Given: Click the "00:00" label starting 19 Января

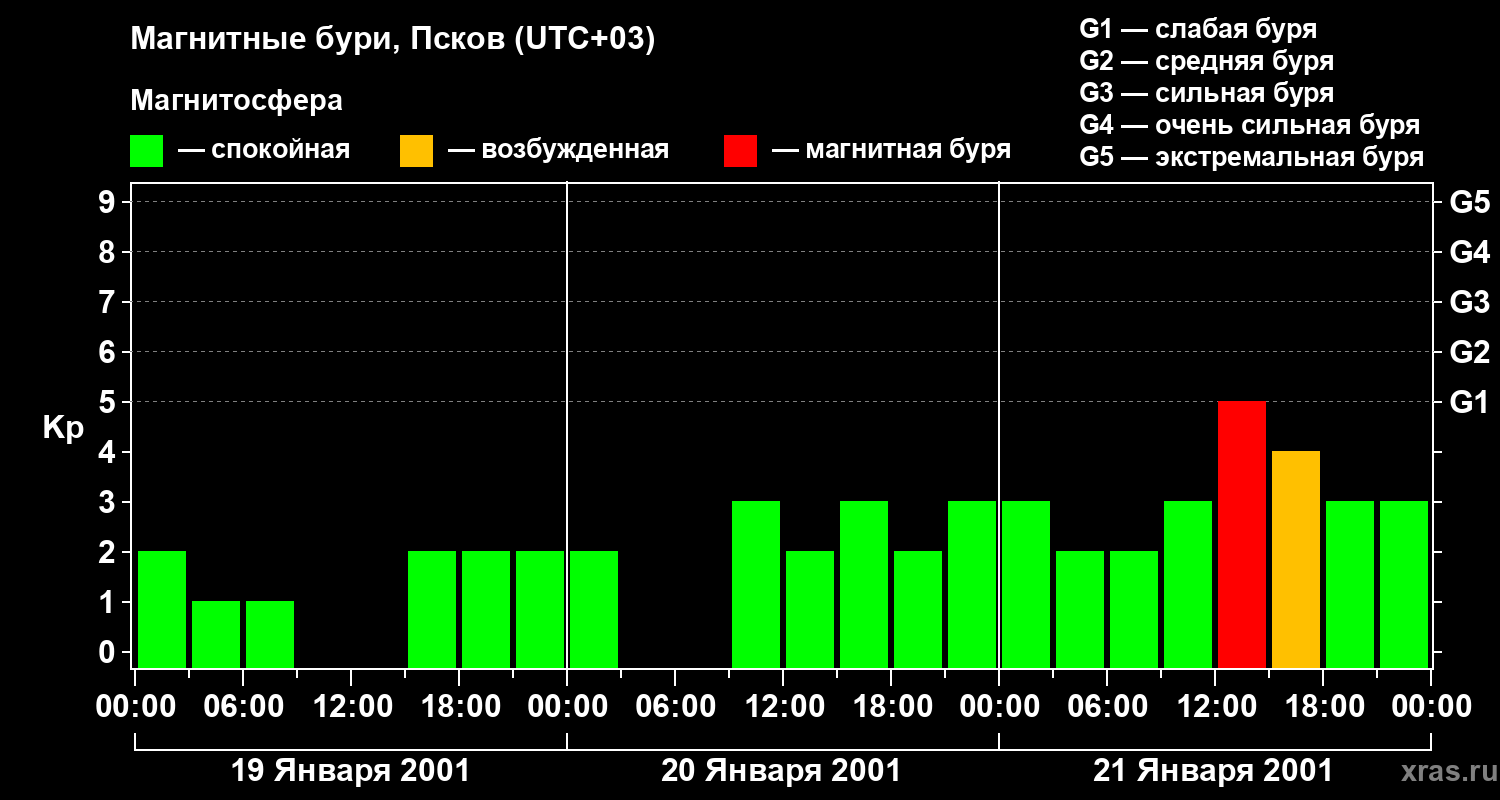Looking at the screenshot, I should tap(136, 707).
